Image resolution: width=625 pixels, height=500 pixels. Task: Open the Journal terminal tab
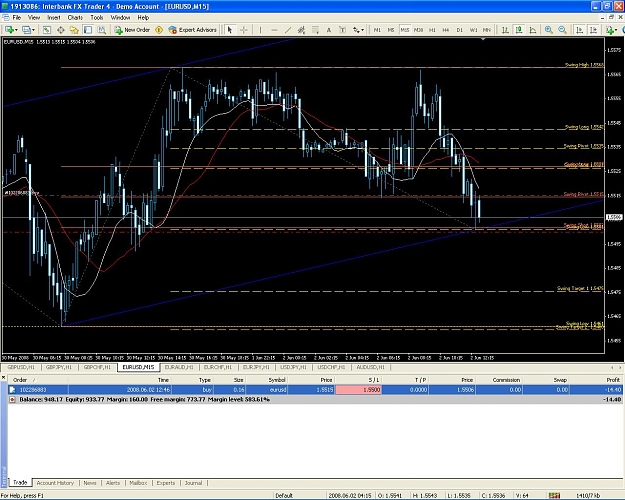pos(193,483)
